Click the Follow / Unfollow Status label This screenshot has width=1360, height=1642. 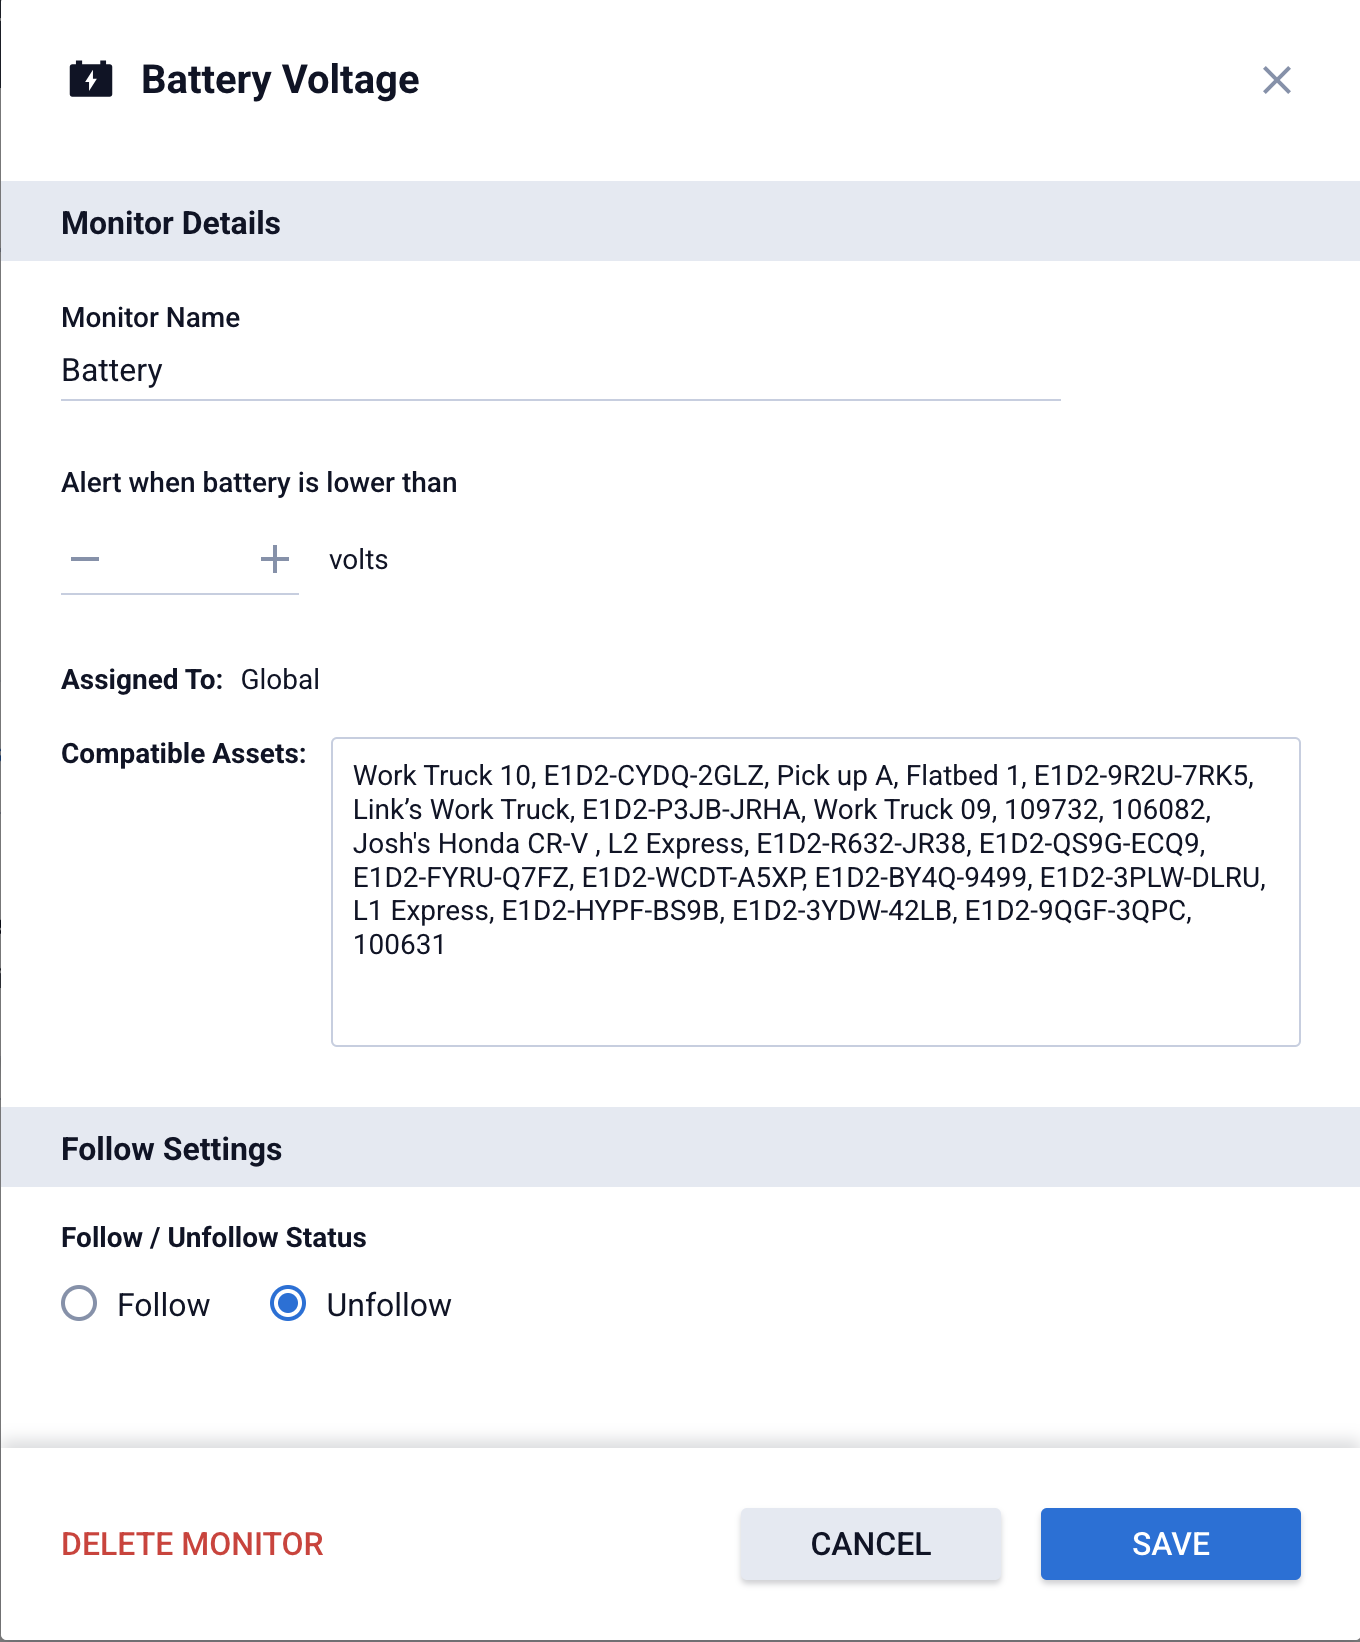[213, 1237]
